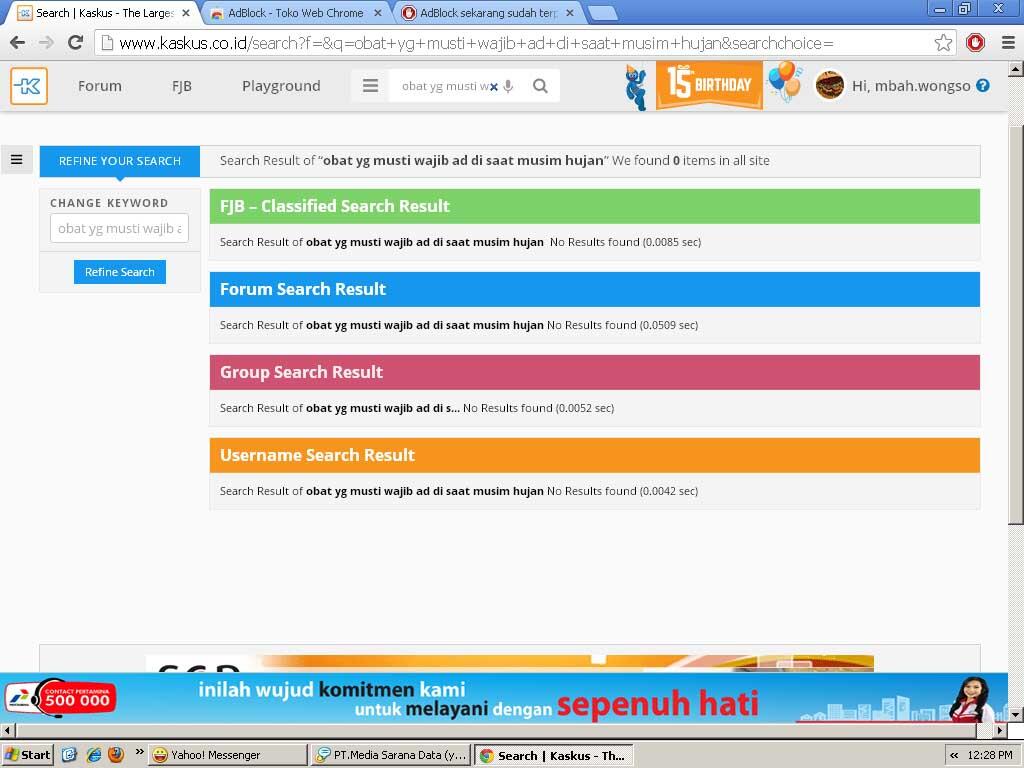Screen dimensions: 1024x768
Task: Click the 'We found 0 items' summary text
Action: click(691, 161)
